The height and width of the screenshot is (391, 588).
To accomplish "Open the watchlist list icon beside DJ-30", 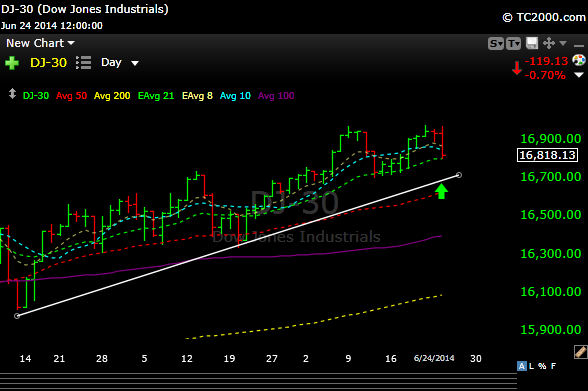I will click(83, 63).
